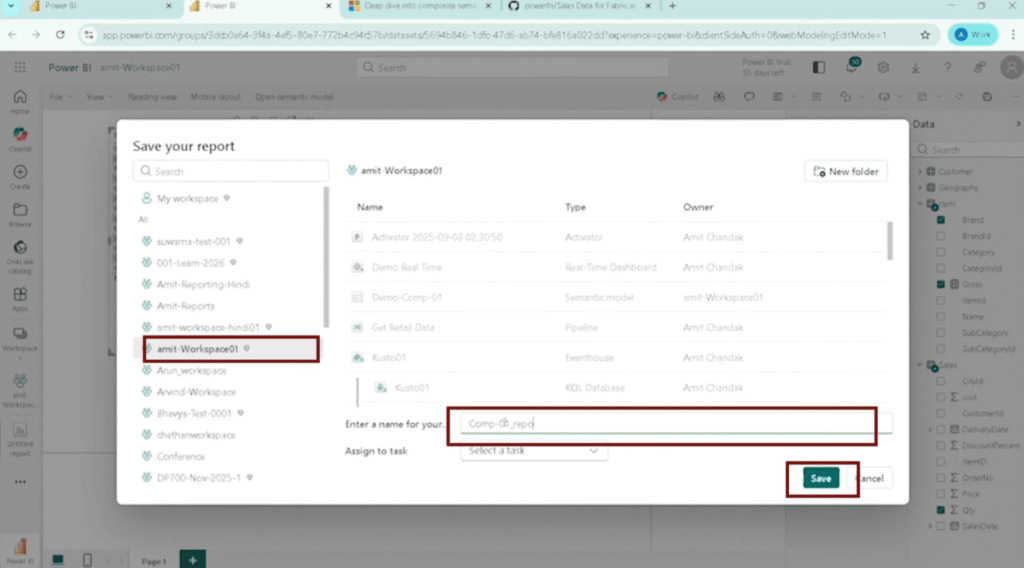The width and height of the screenshot is (1024, 568).
Task: Open Copilot in left nav
Action: coord(20,139)
